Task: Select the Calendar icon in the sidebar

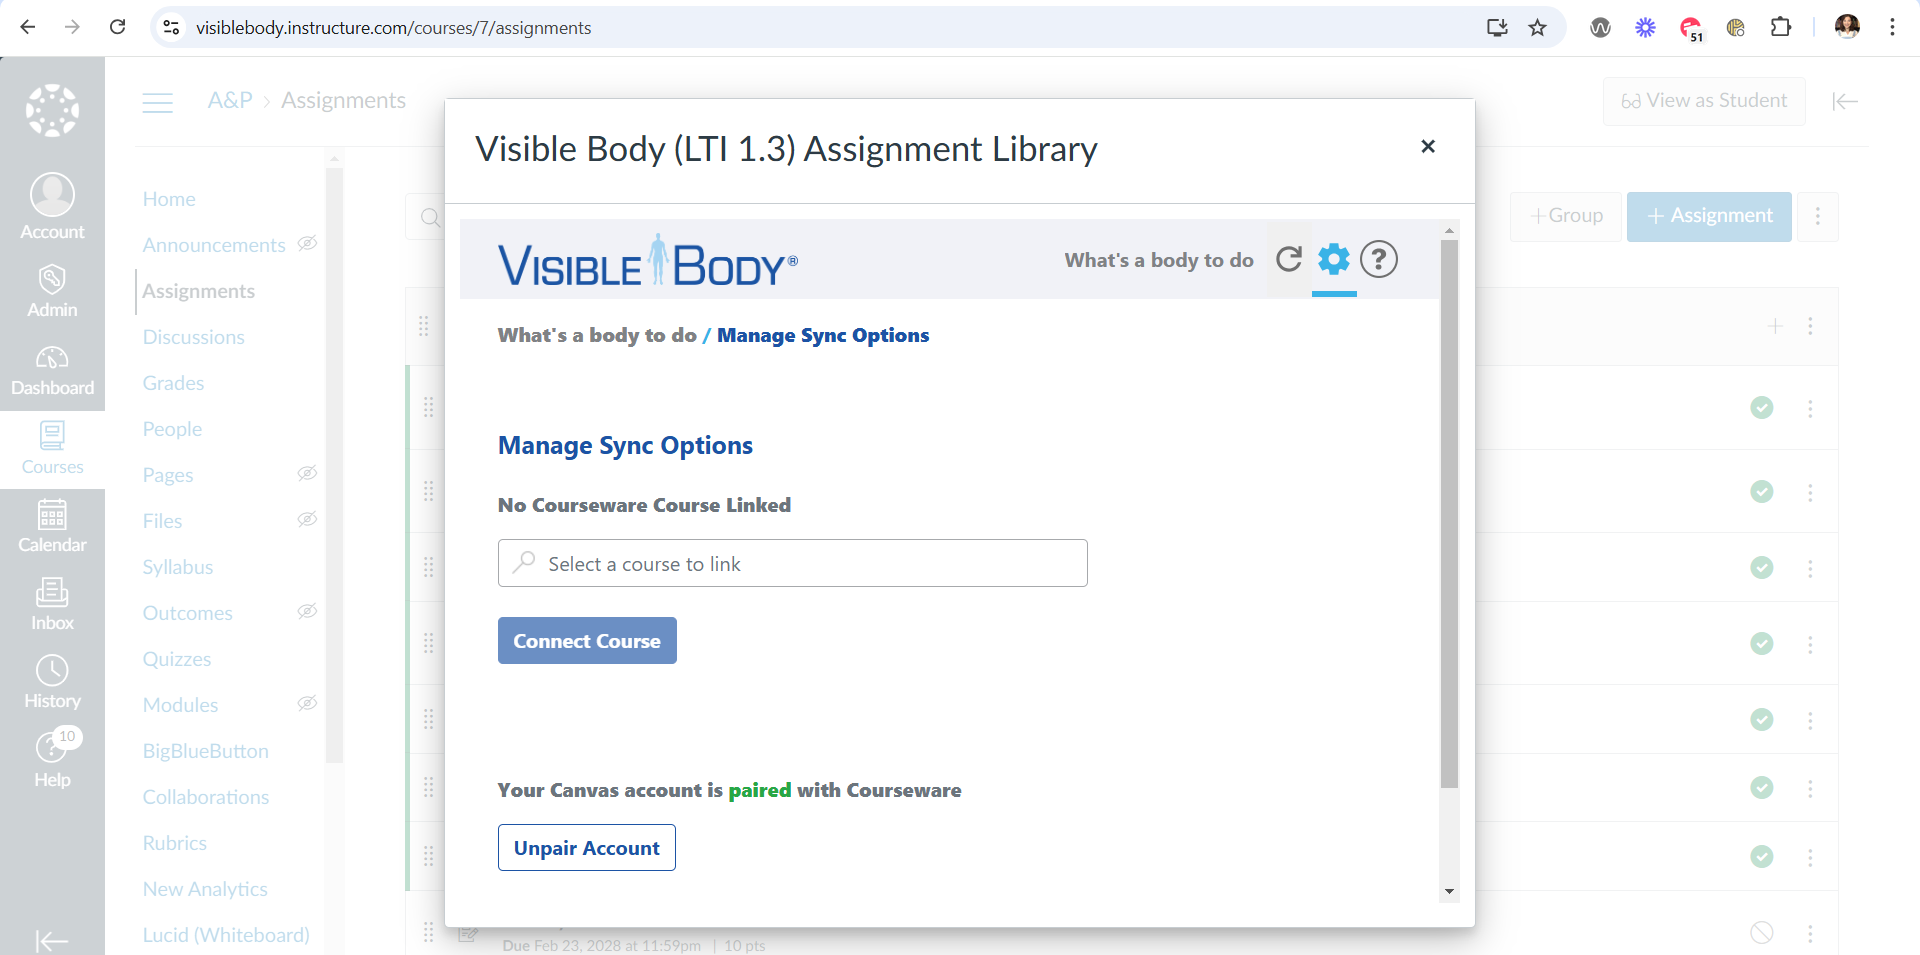Action: (x=52, y=523)
